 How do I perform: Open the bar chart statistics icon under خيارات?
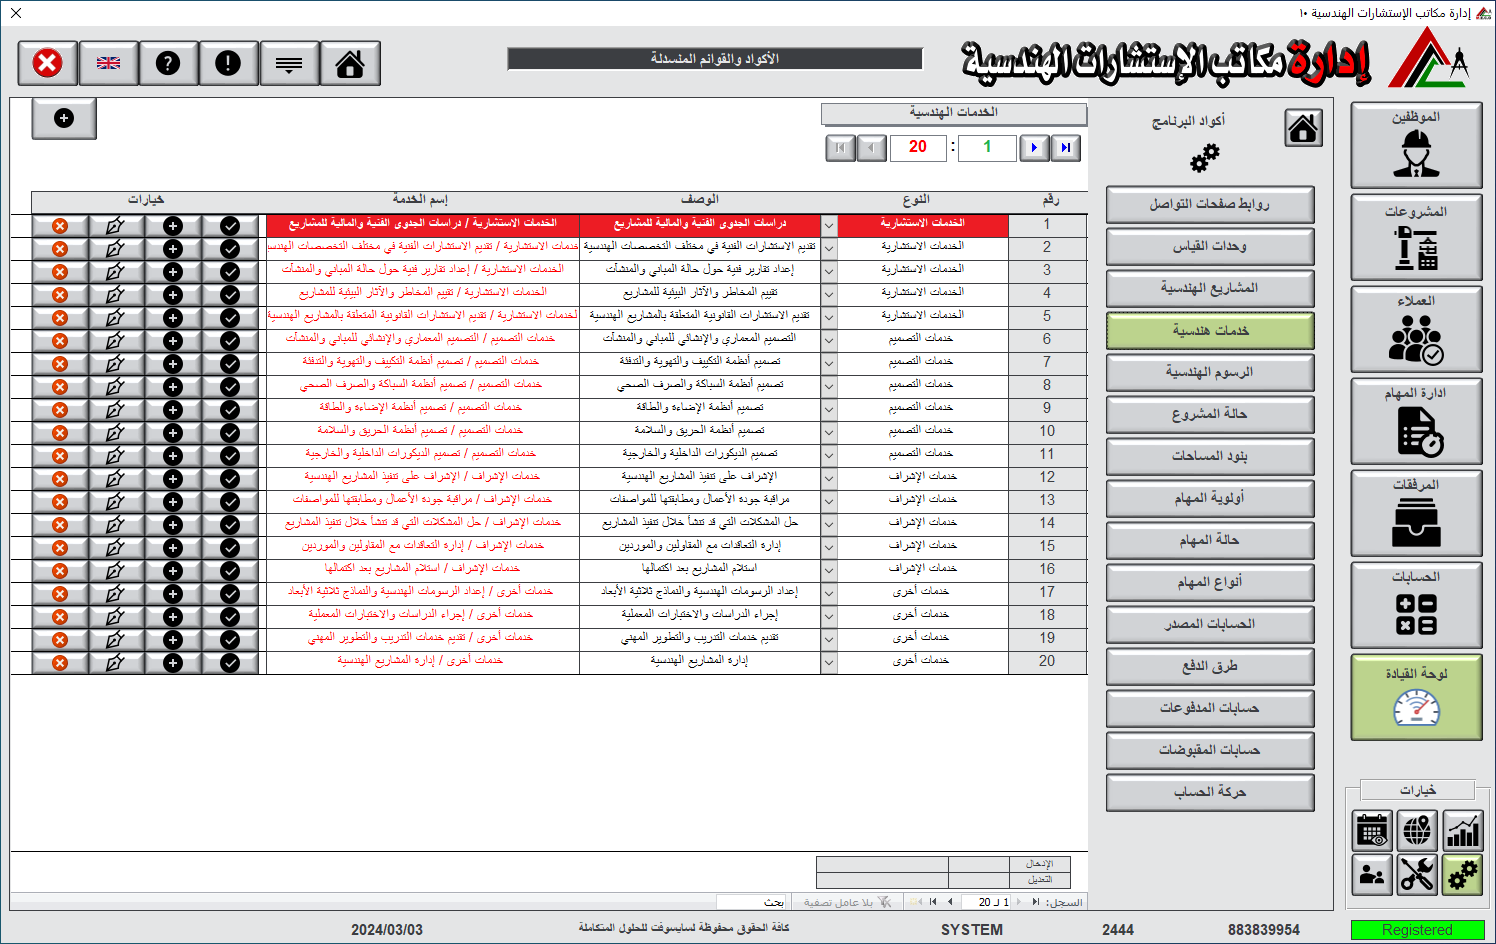tap(1462, 830)
